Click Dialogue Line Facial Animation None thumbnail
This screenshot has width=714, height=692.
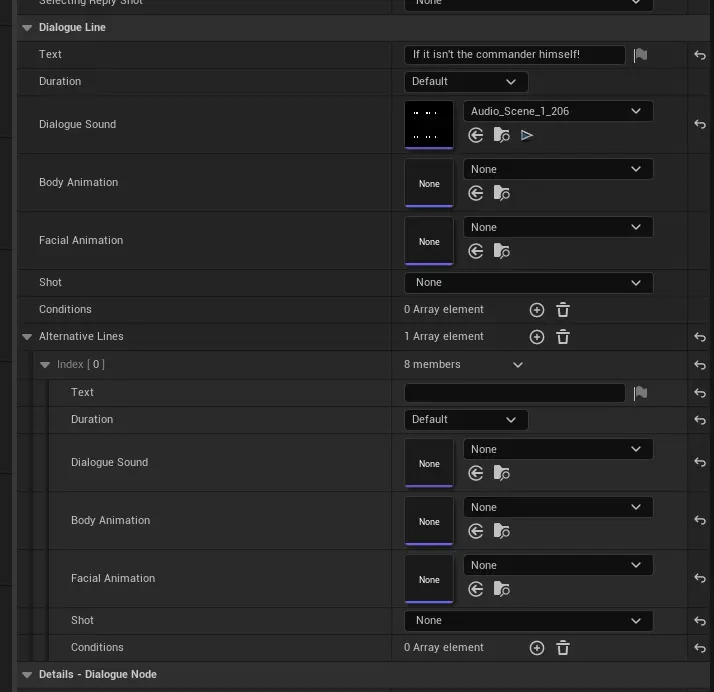point(429,241)
